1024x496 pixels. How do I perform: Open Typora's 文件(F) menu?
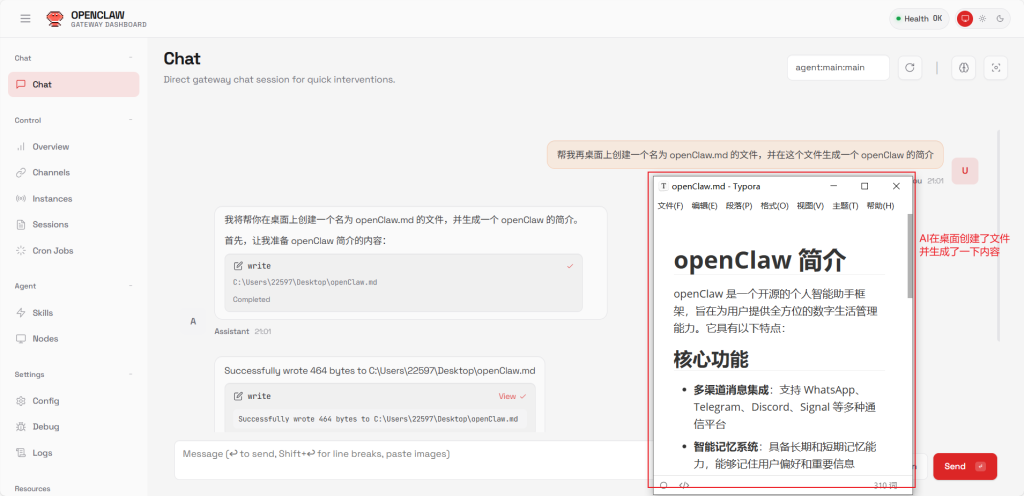coord(670,206)
